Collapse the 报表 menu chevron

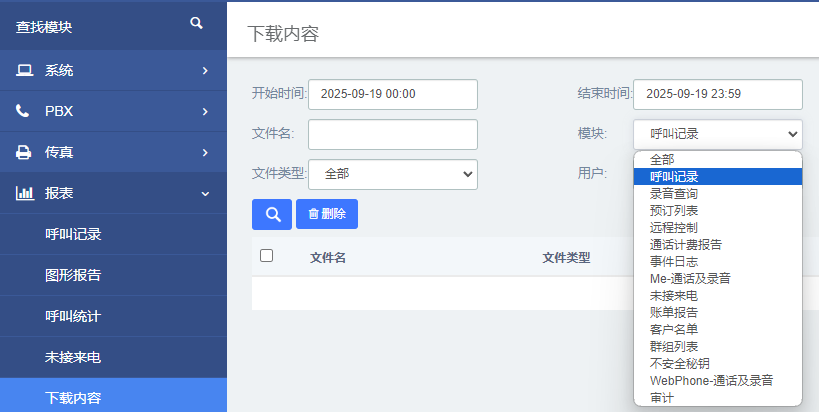204,194
